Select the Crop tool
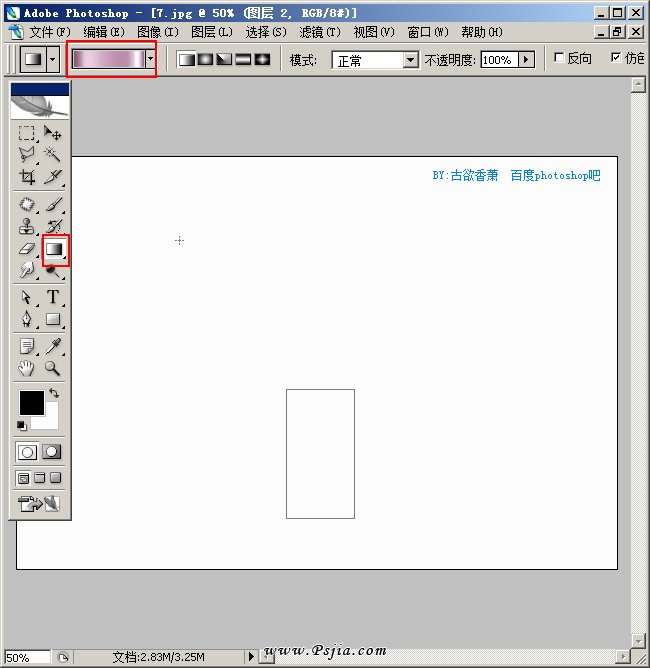Screen dimensions: 650x668 coord(26,176)
